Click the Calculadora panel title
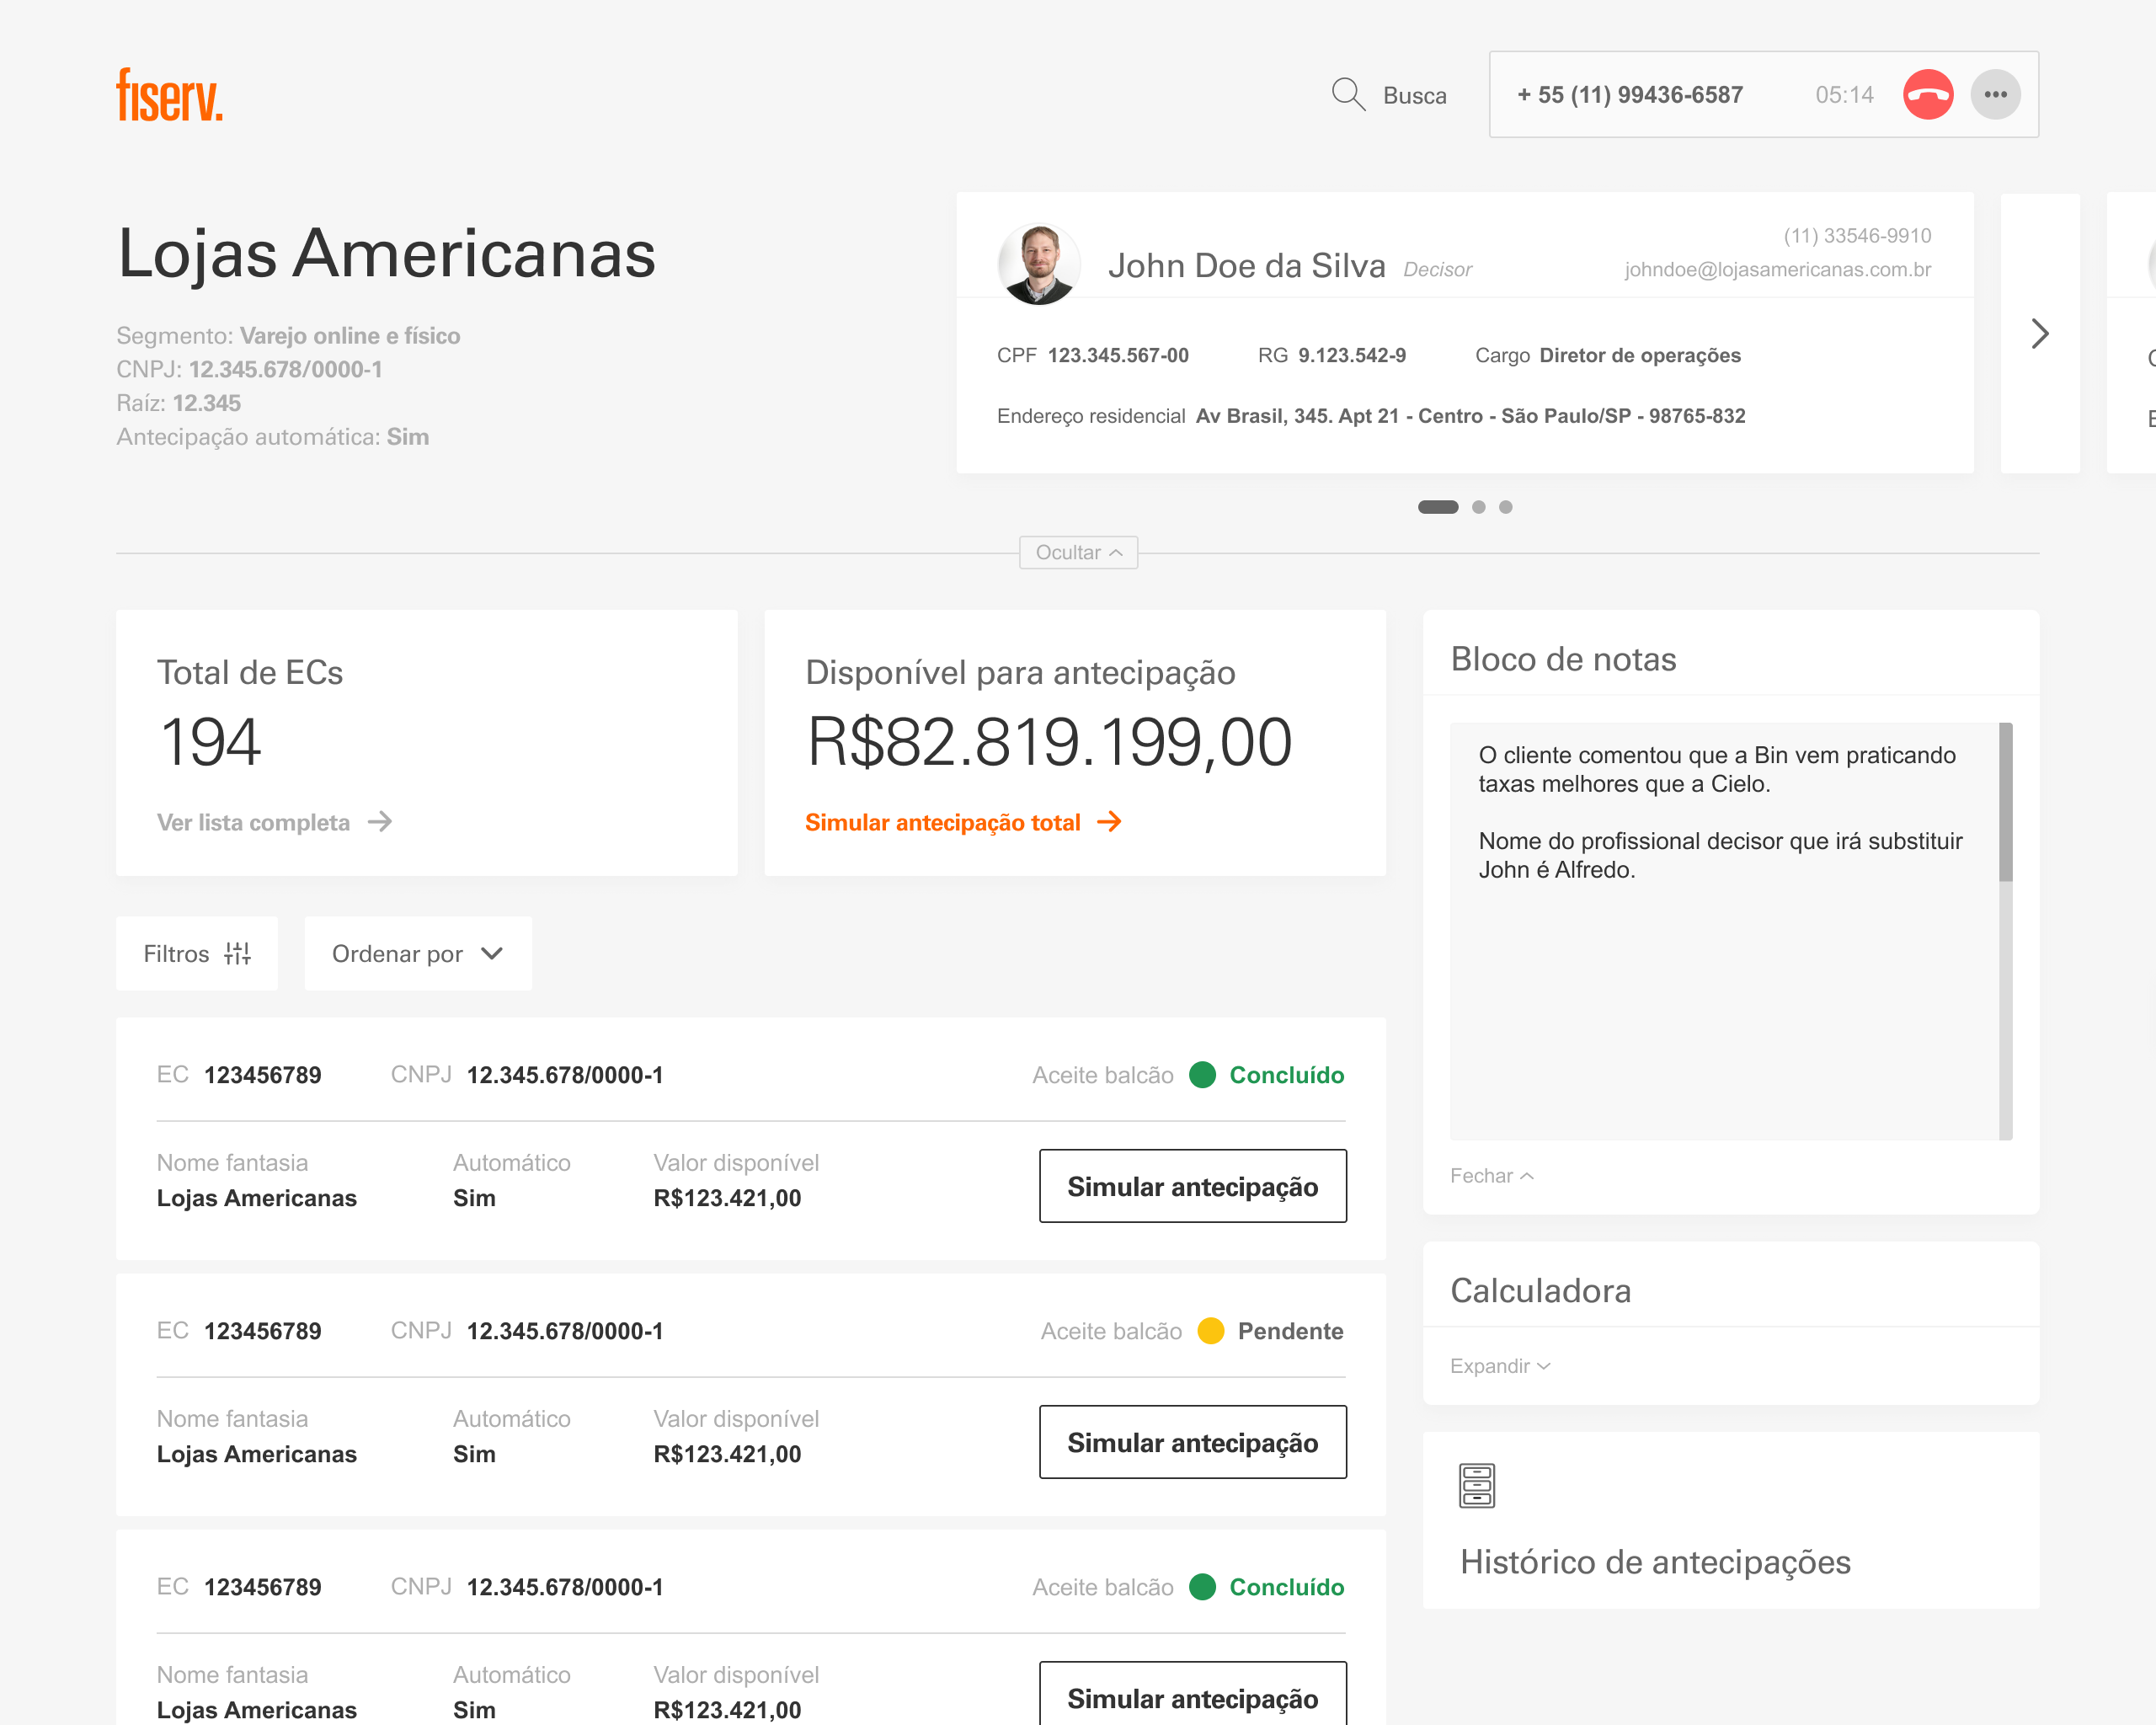Image resolution: width=2156 pixels, height=1725 pixels. tap(1540, 1291)
